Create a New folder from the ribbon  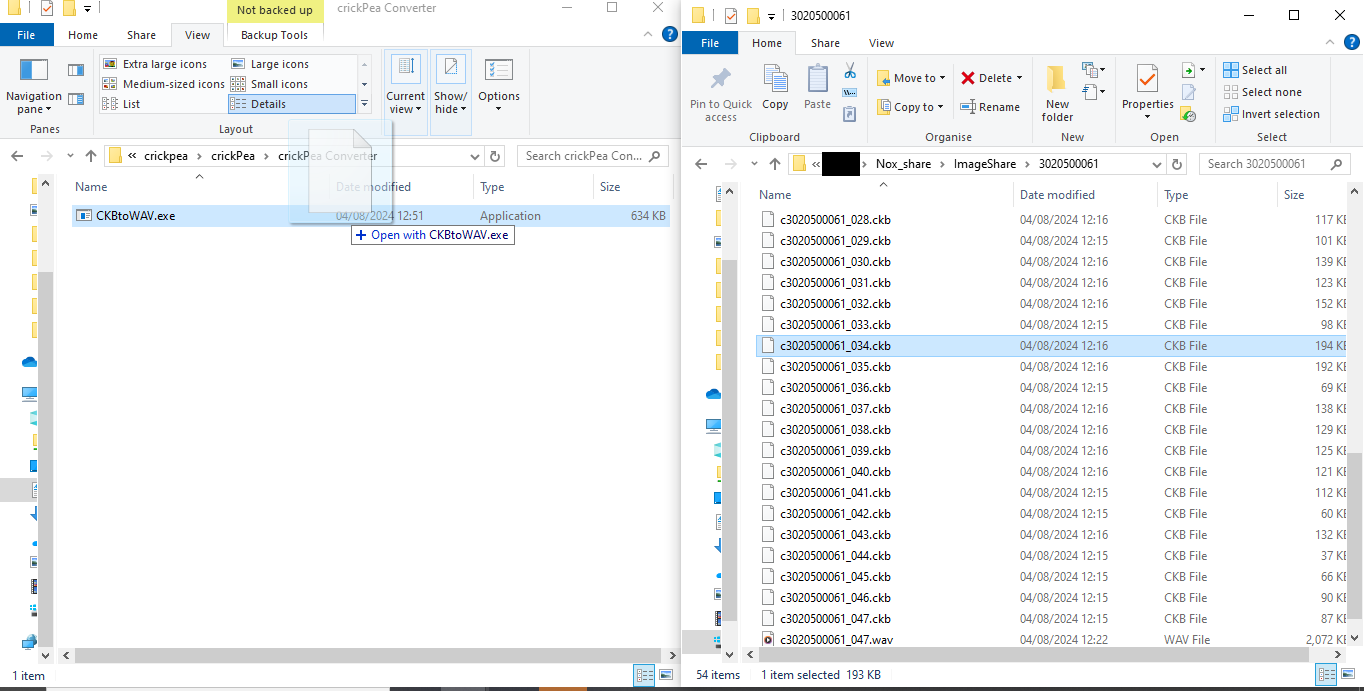pos(1057,93)
